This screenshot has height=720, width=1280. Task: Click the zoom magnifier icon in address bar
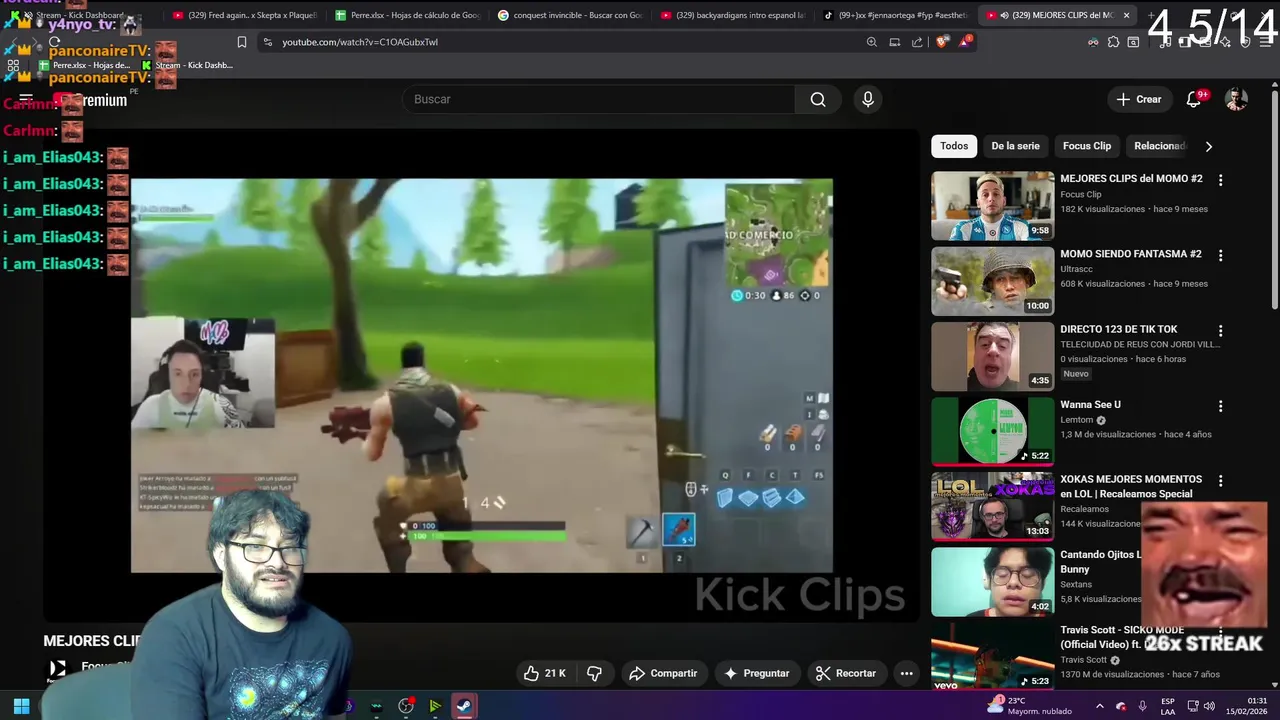click(x=872, y=42)
